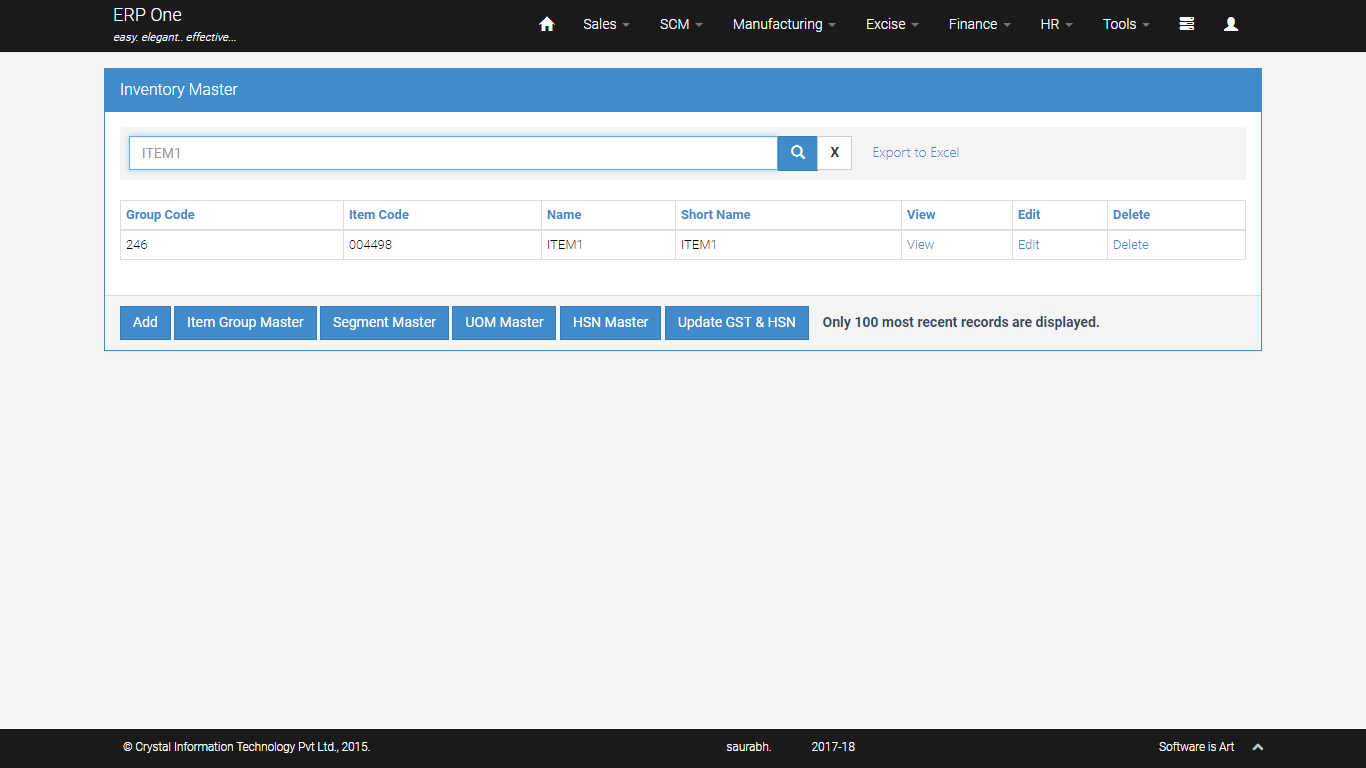Screen dimensions: 1366x768
Task: Expand the Manufacturing dropdown menu
Action: (784, 24)
